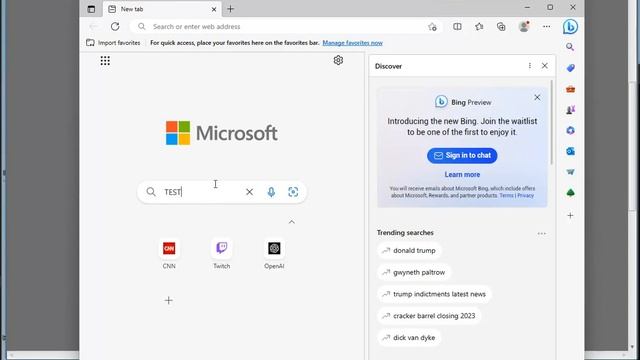Open sidebar Outlook icon
Screen dimensions: 640x360
coord(570,151)
